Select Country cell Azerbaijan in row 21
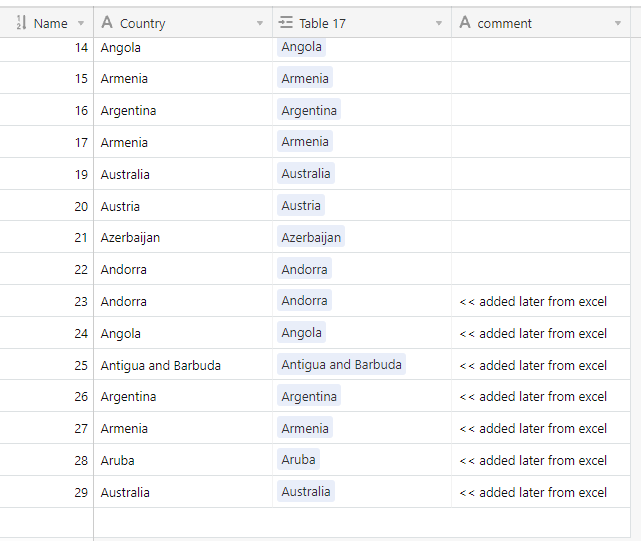Viewport: 641px width, 541px height. click(x=183, y=237)
